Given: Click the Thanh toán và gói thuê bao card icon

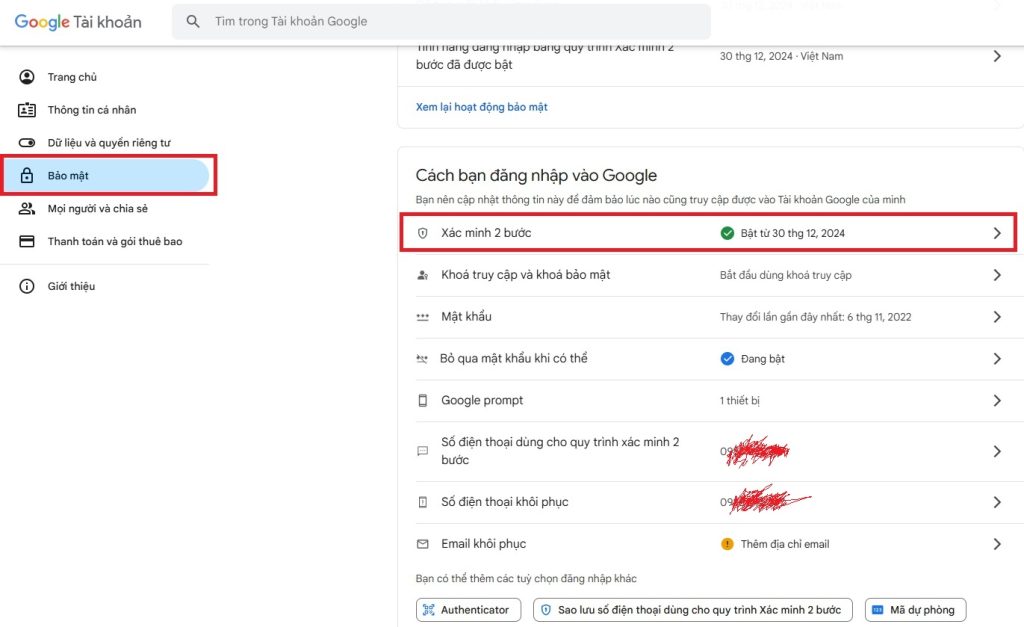Looking at the screenshot, I should click(27, 241).
